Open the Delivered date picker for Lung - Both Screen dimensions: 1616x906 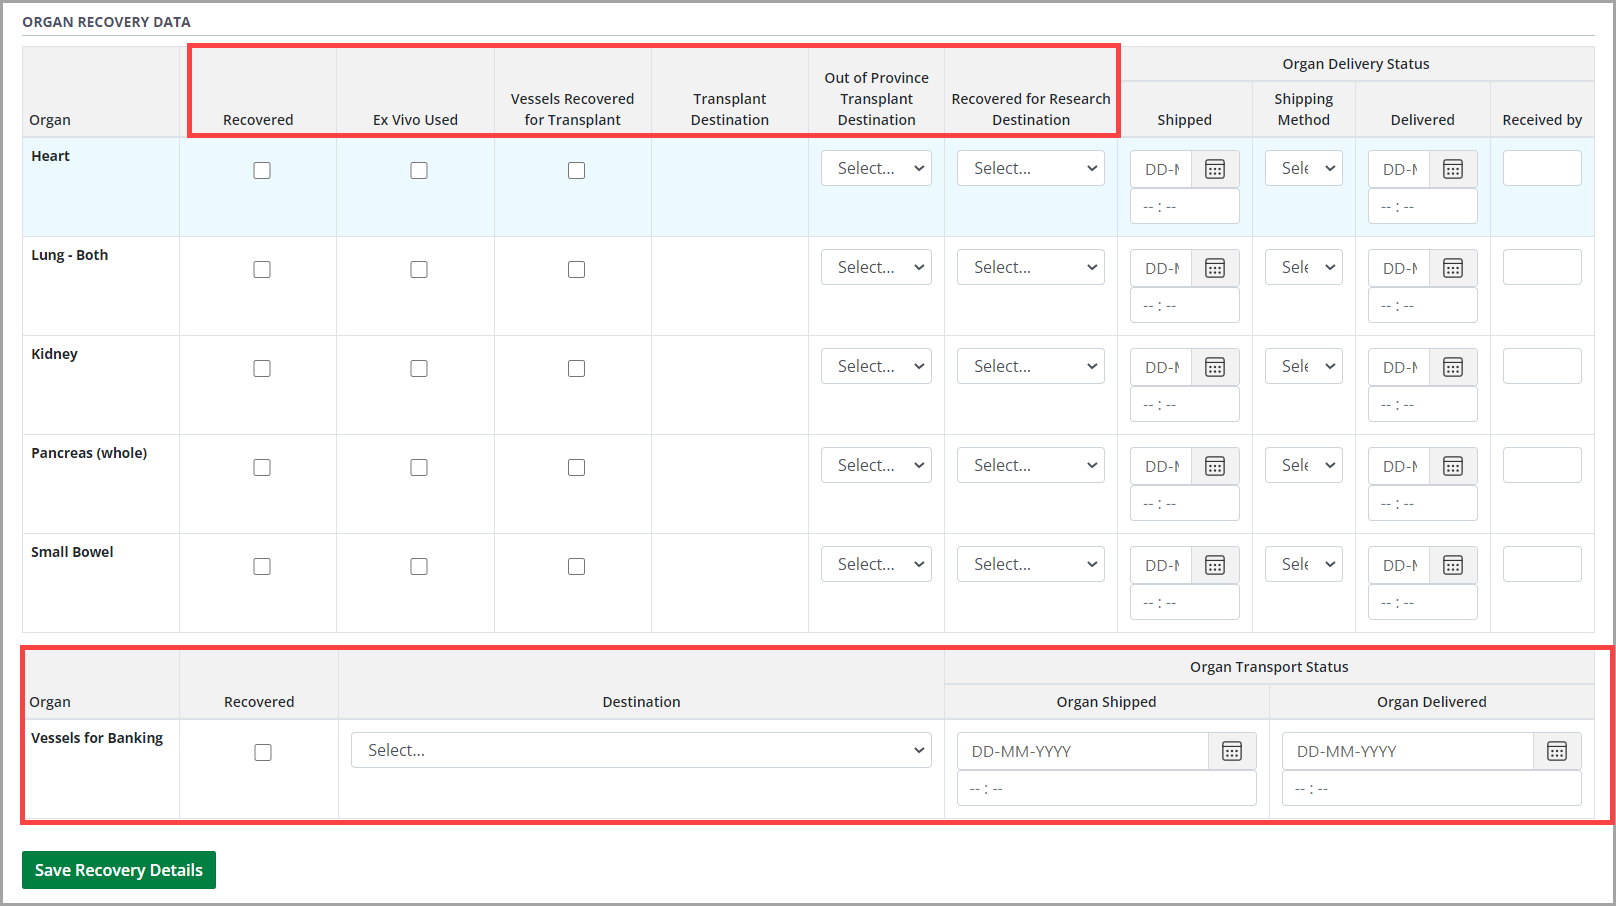(1452, 267)
